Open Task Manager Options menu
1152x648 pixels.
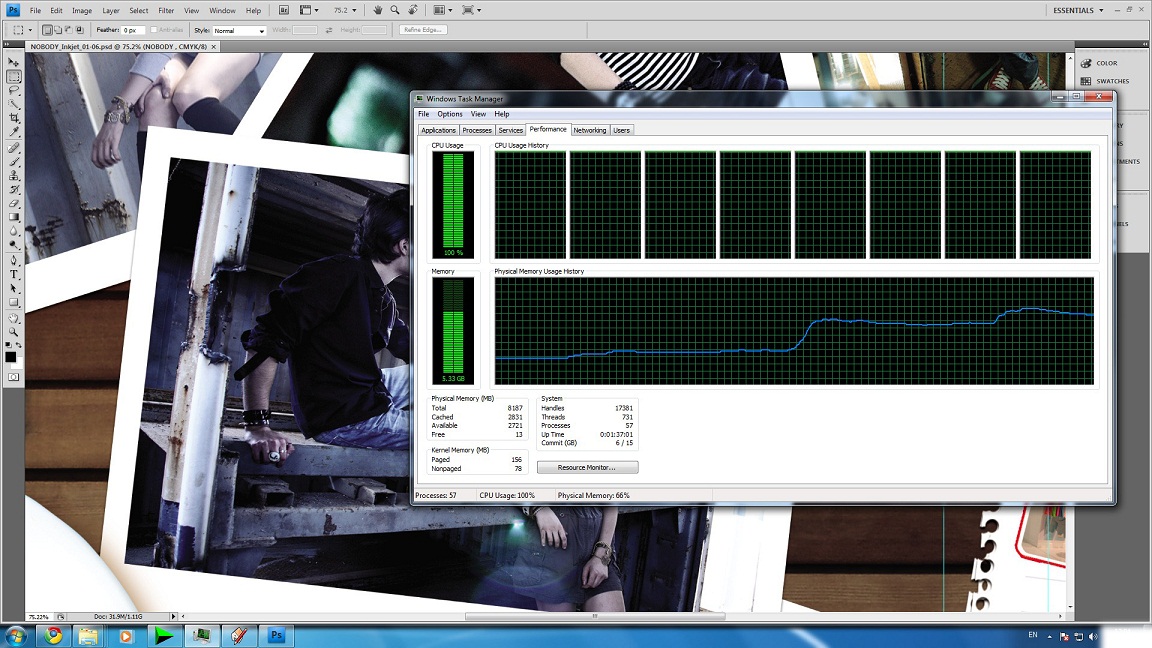point(450,114)
